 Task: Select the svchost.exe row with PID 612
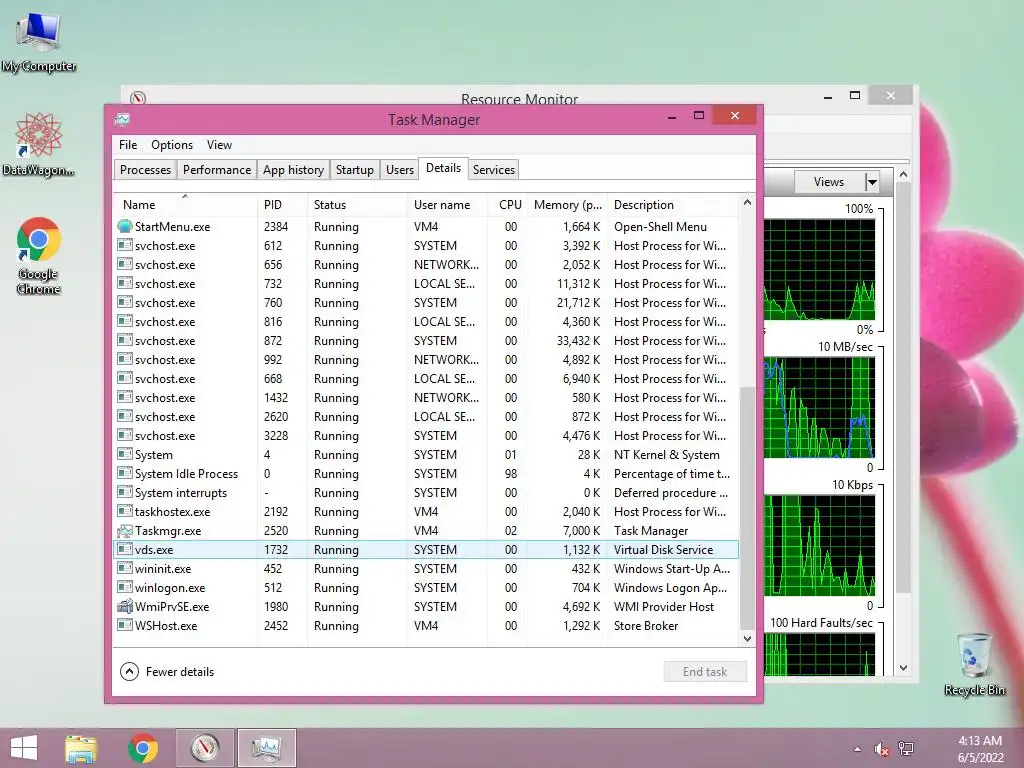(426, 246)
